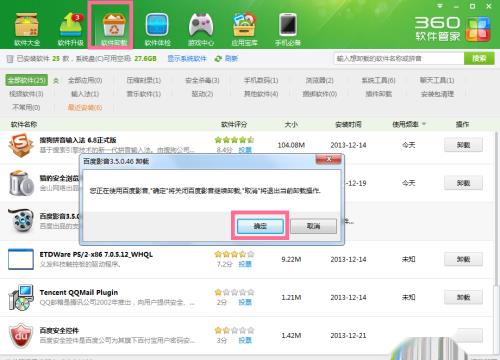Select the 视频软件(3) category
Image resolution: width=500 pixels, height=360 pixels.
tap(26, 94)
